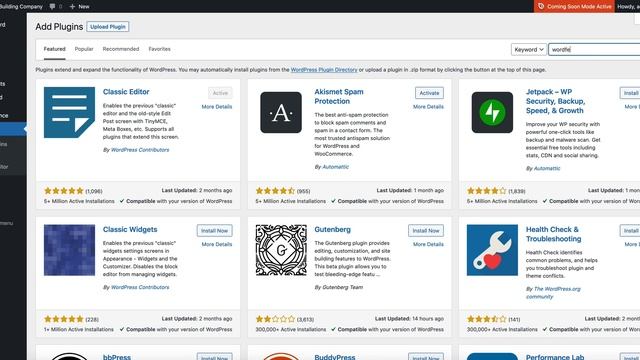
Task: Click the New item in admin bar
Action: click(x=80, y=7)
